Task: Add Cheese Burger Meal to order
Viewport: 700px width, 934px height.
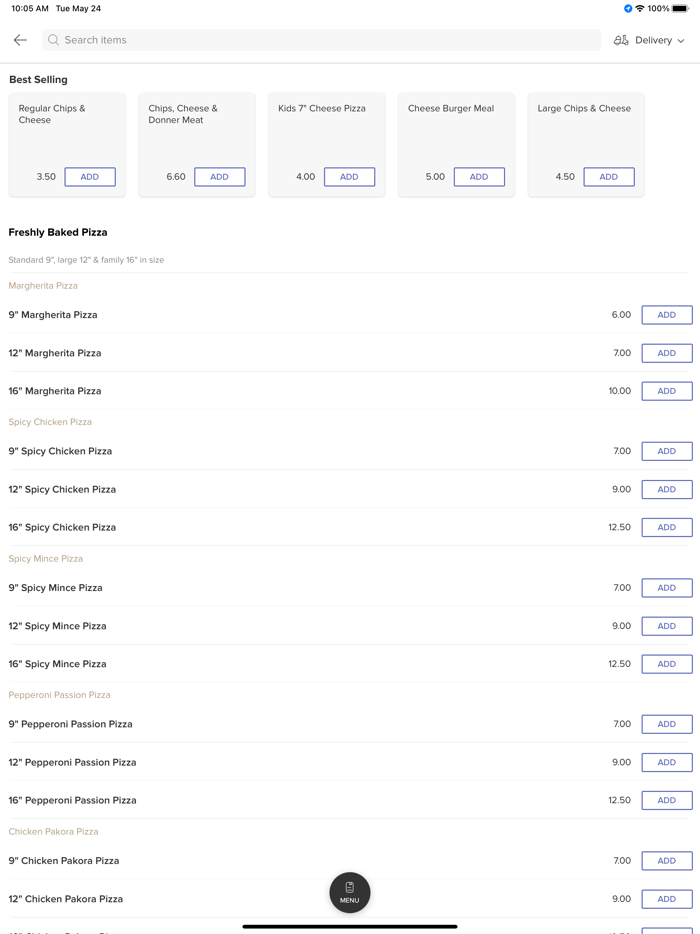Action: 479,177
